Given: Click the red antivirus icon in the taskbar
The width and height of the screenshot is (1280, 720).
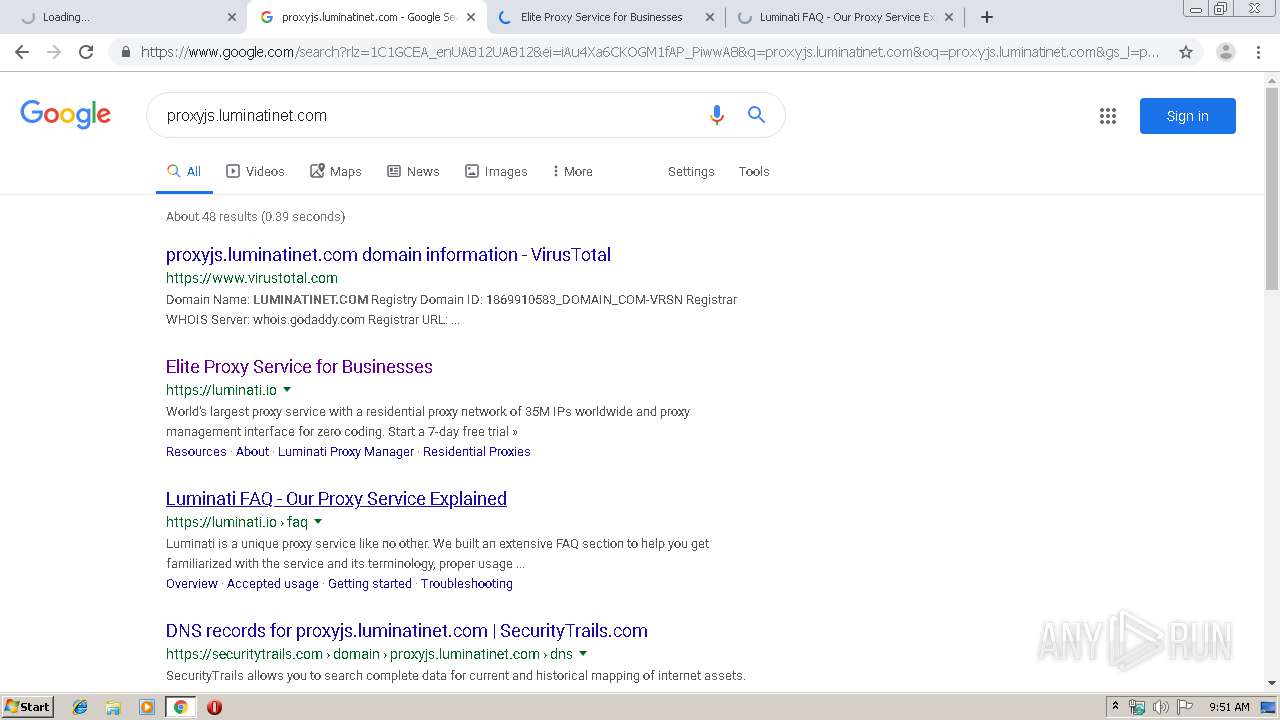Looking at the screenshot, I should click(214, 707).
